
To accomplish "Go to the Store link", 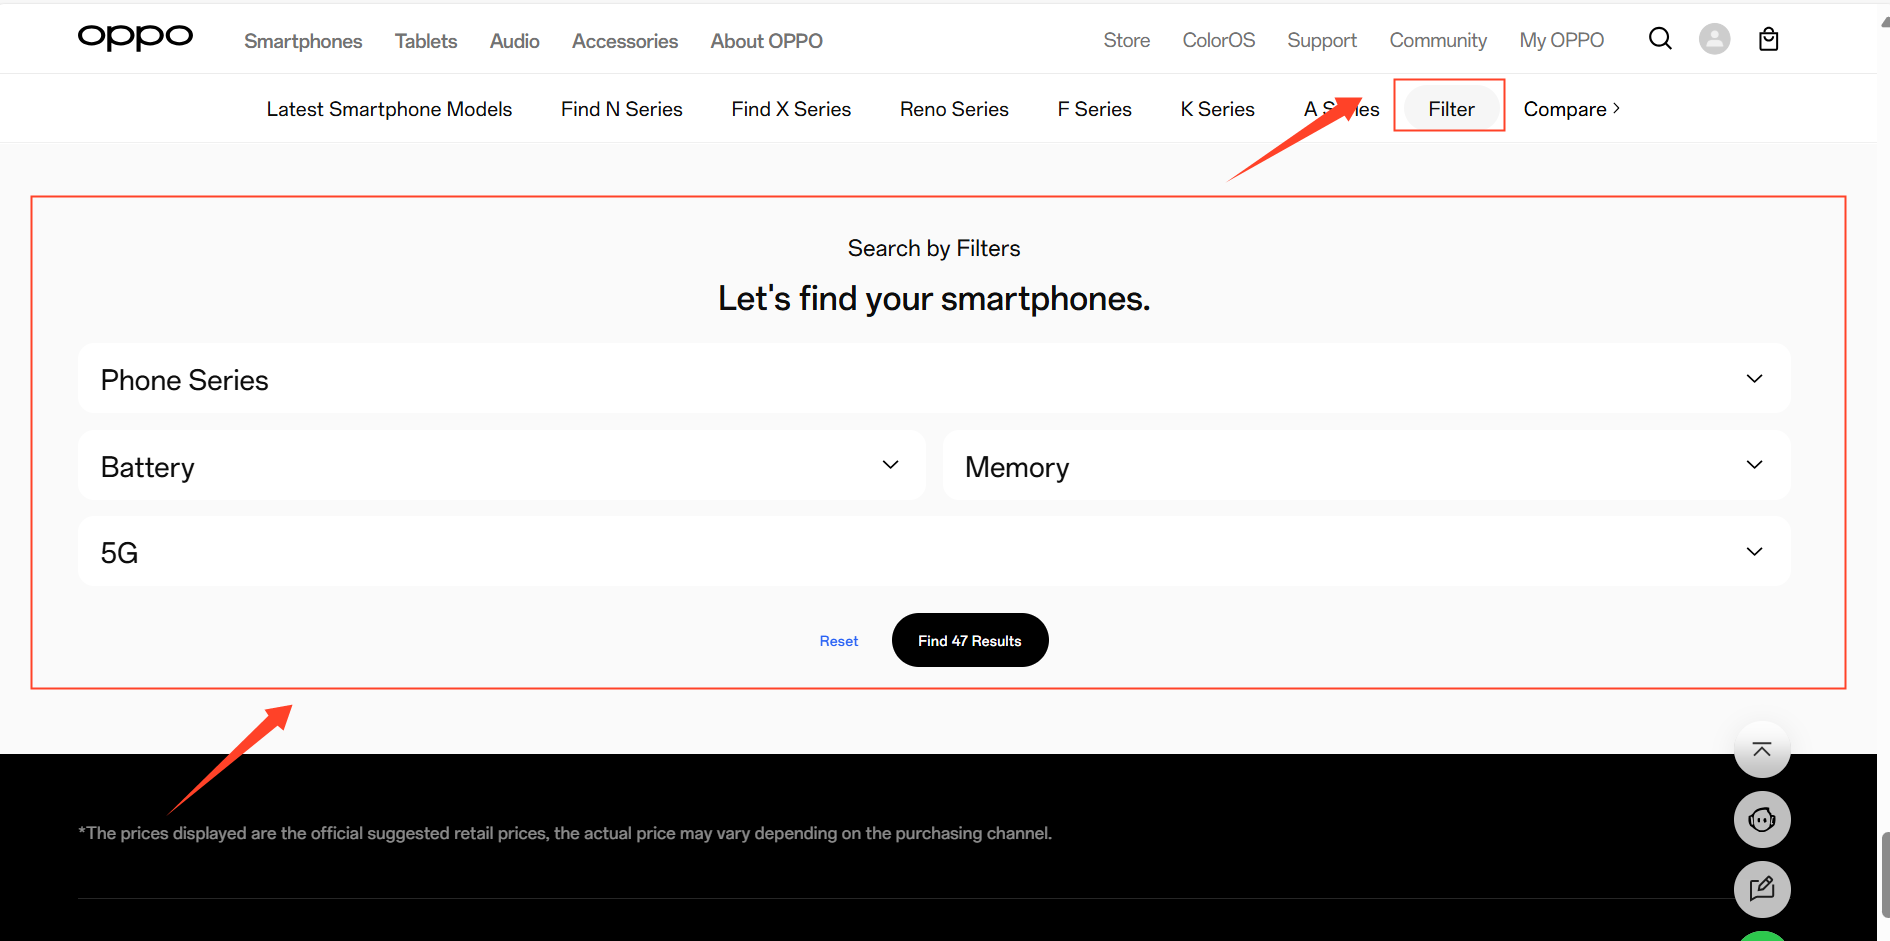I will [1127, 40].
